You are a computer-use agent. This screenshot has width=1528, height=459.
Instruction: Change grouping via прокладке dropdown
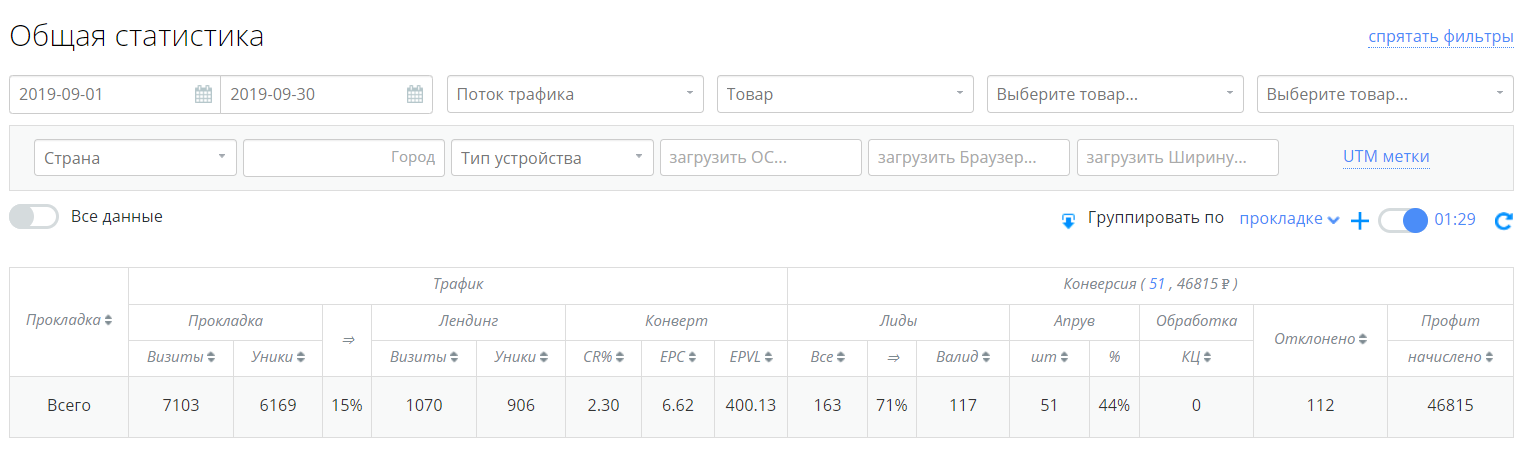coord(1289,219)
